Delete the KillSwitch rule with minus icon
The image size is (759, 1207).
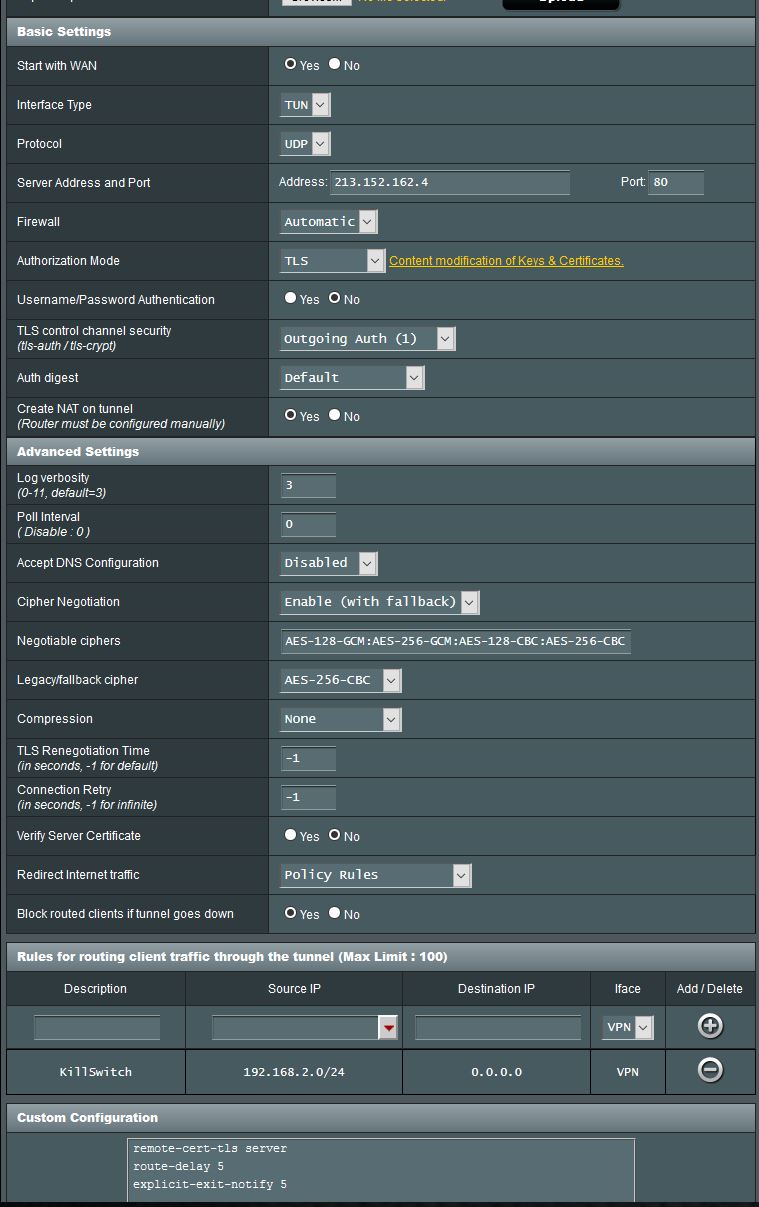click(x=710, y=1070)
